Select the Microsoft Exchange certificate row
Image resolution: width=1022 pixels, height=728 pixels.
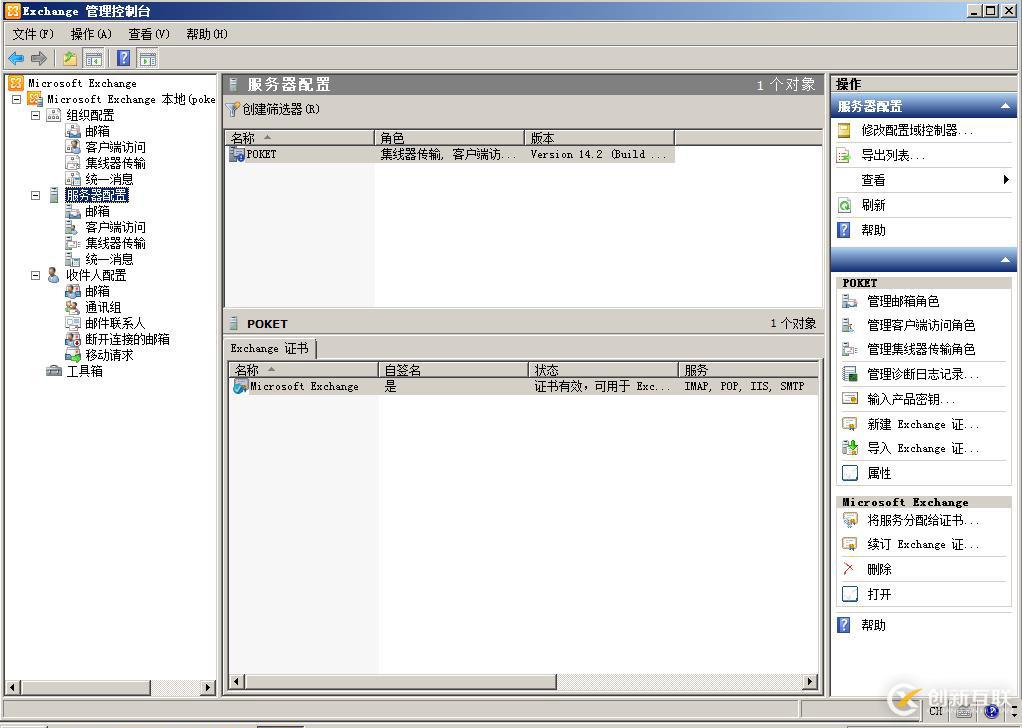click(x=523, y=386)
